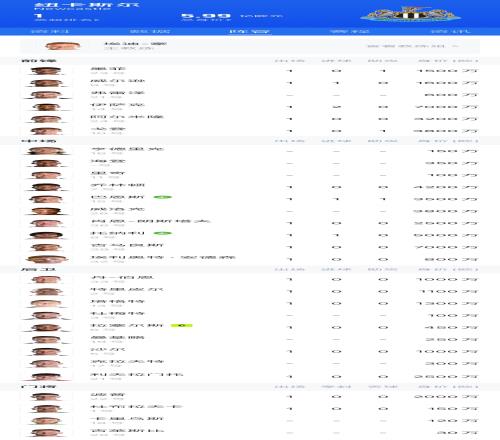
Task: Open the squad filter on the coach row
Action: click(413, 46)
